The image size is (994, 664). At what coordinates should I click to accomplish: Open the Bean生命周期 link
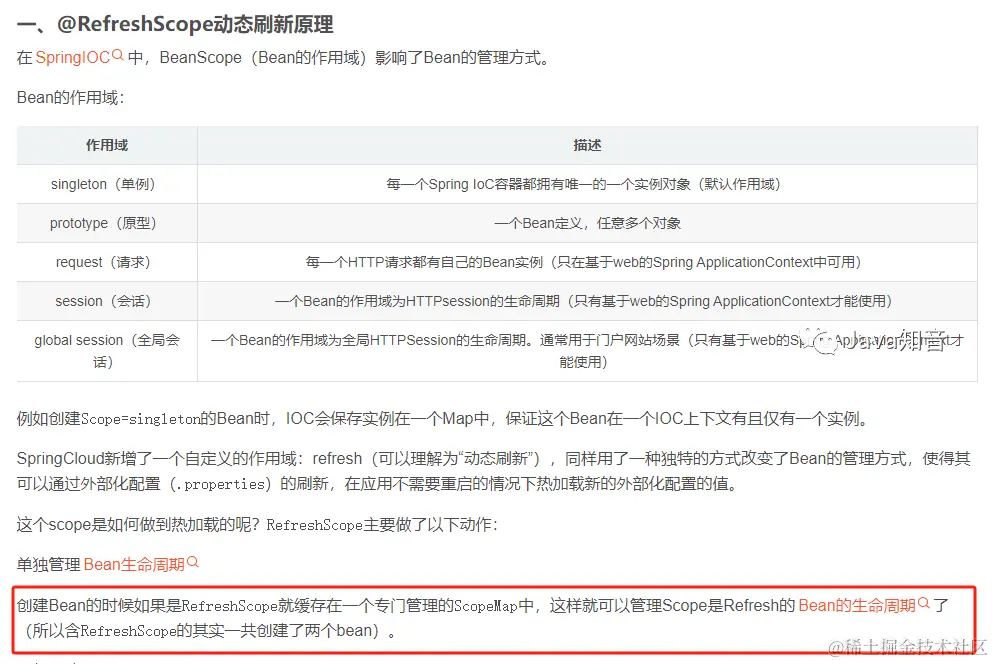134,564
